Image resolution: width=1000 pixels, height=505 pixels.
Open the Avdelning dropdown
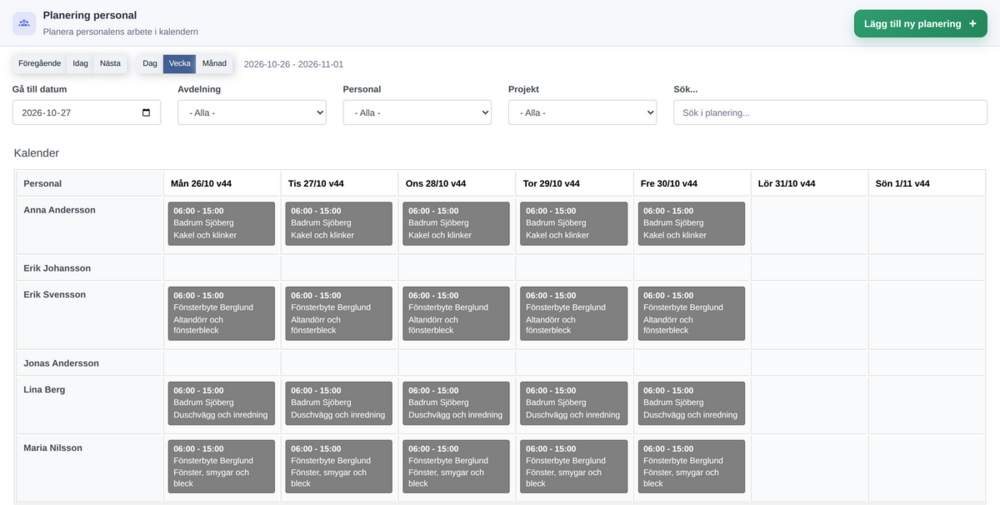[x=252, y=113]
